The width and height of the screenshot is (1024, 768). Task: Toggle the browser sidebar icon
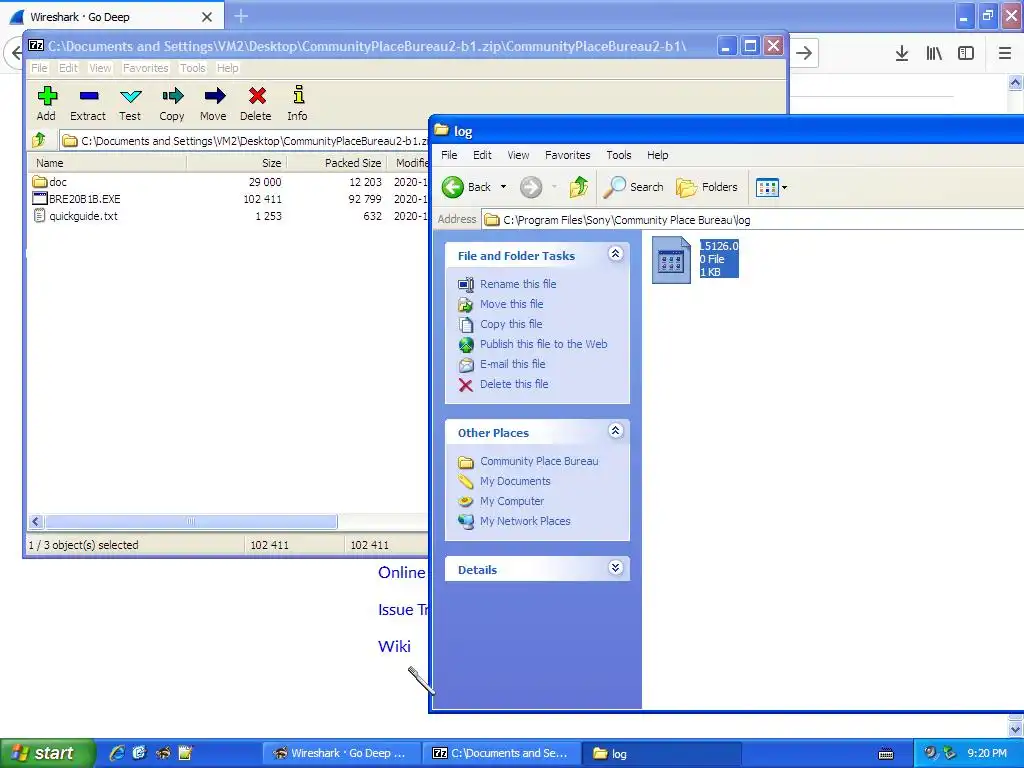coord(966,53)
